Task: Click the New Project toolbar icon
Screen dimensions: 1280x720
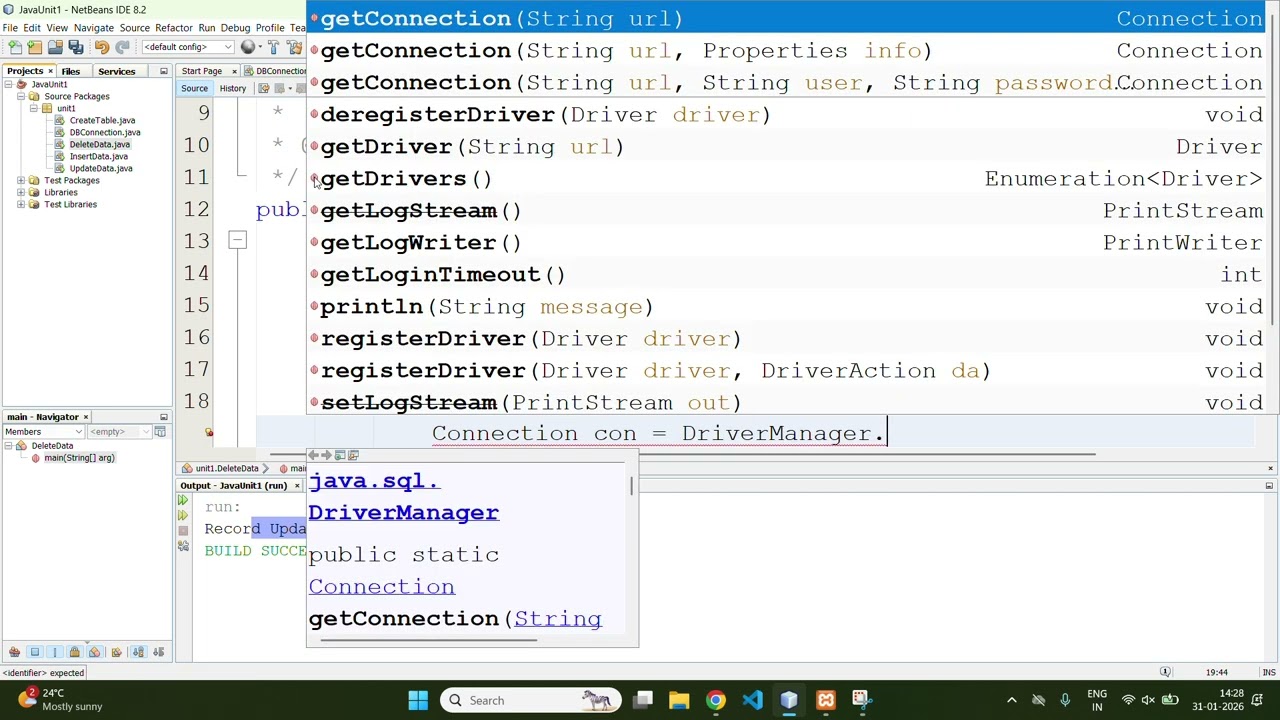Action: click(35, 47)
